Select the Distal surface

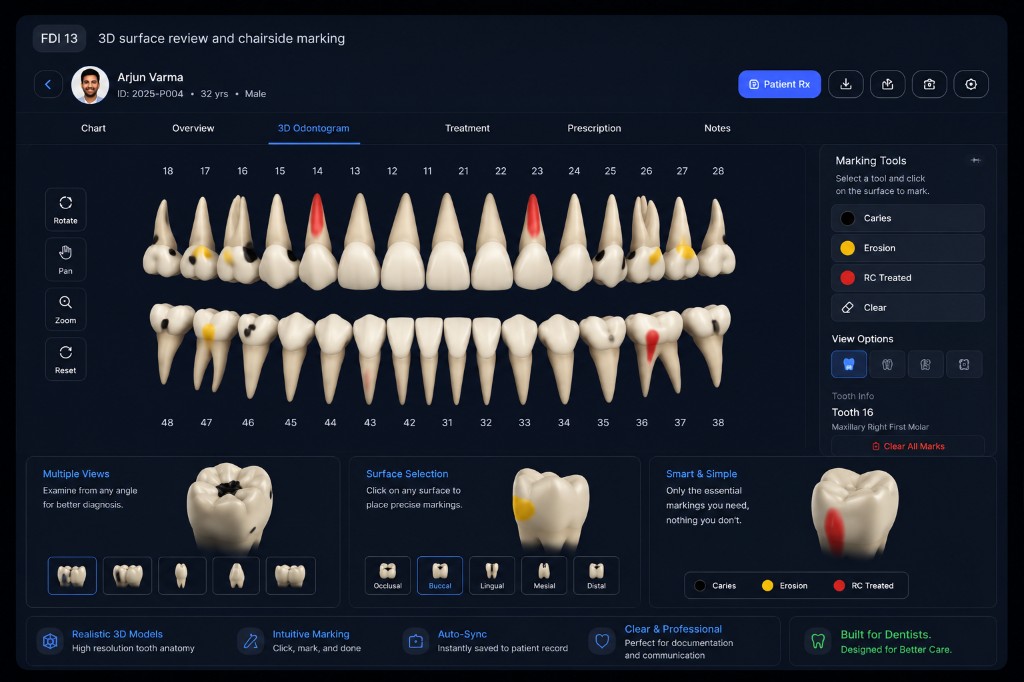[x=596, y=576]
